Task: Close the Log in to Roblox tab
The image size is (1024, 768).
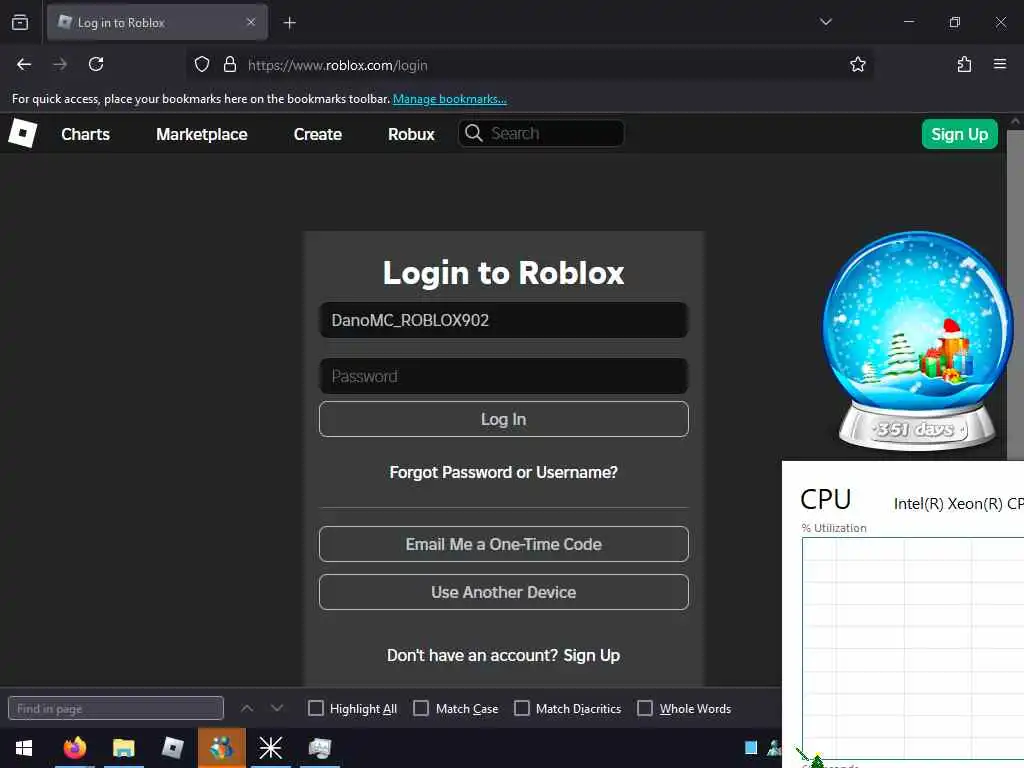Action: click(251, 22)
